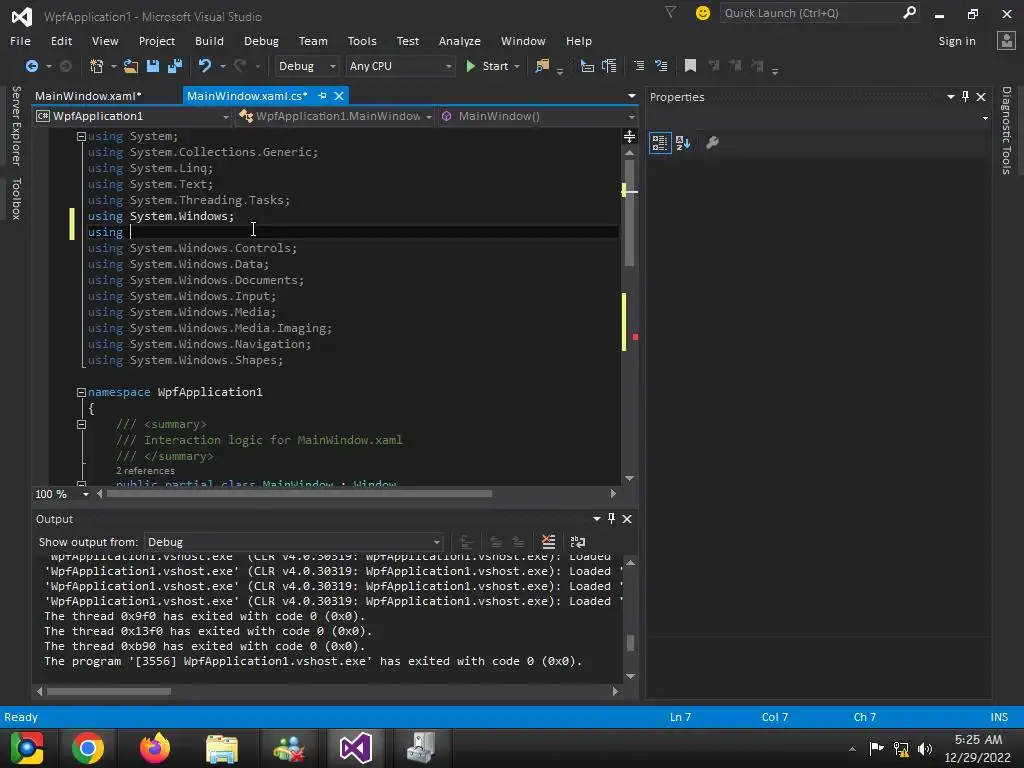Show Properties in Categorized view
This screenshot has width=1024, height=768.
[660, 142]
